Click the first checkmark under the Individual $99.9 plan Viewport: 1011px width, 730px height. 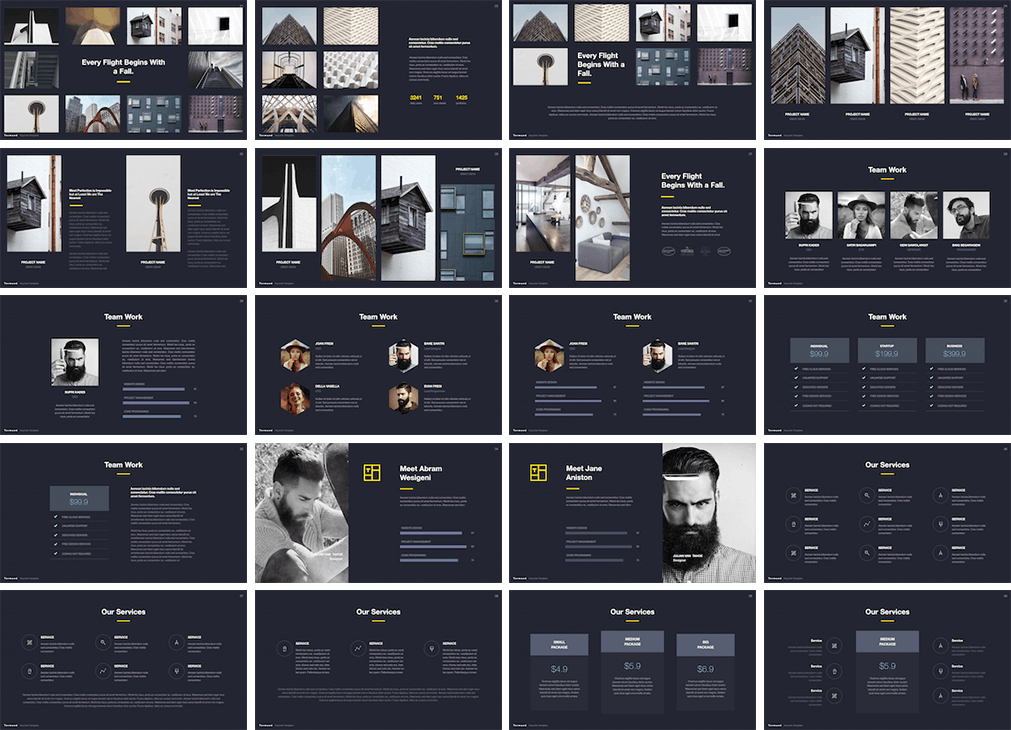(797, 370)
